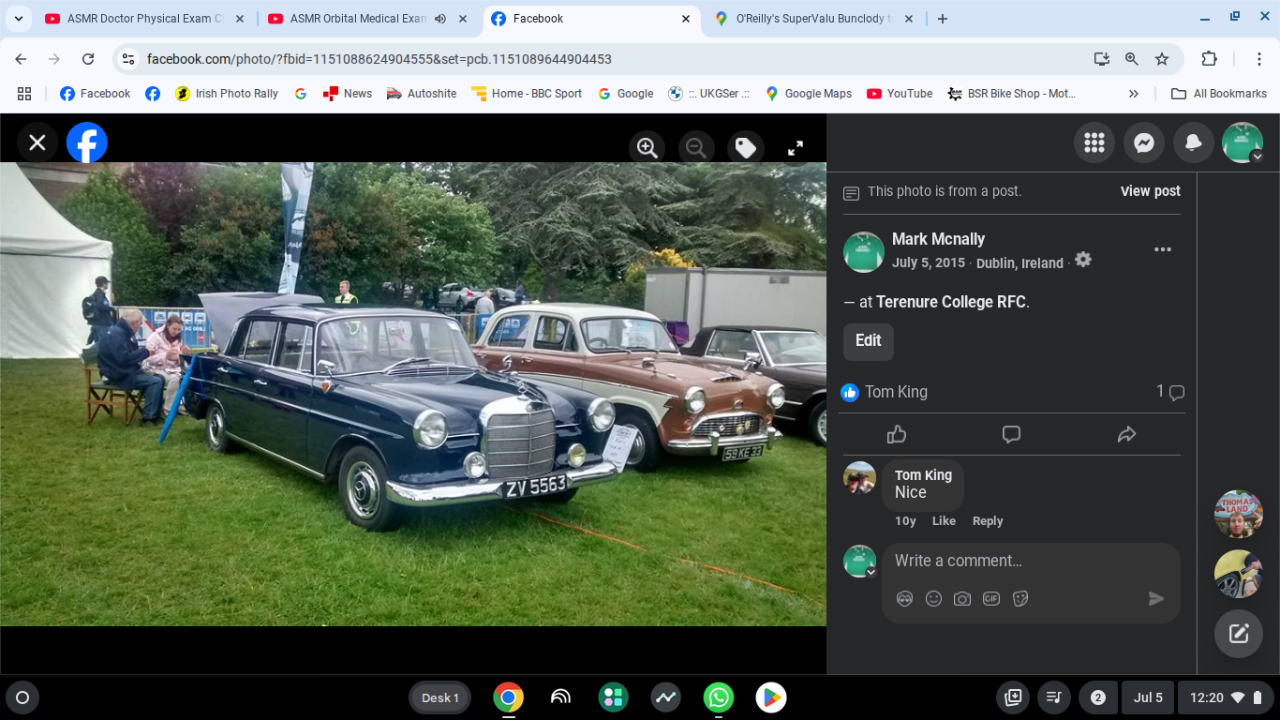
Task: Click the View post link
Action: tap(1150, 191)
